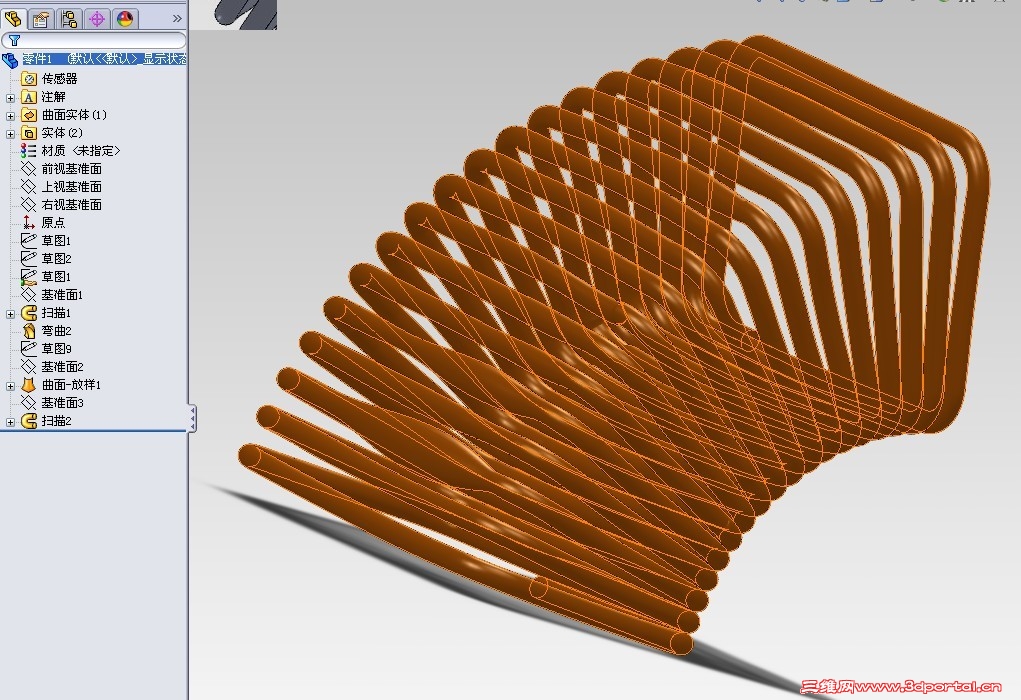
Task: Expand the 注解 annotations folder
Action: point(10,98)
